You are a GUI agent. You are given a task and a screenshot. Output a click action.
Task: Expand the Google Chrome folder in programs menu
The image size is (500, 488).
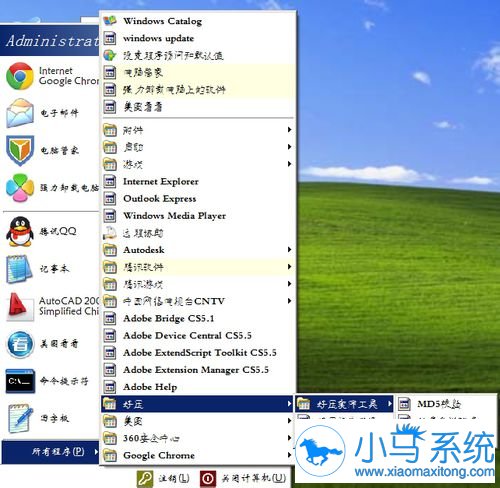click(x=198, y=455)
